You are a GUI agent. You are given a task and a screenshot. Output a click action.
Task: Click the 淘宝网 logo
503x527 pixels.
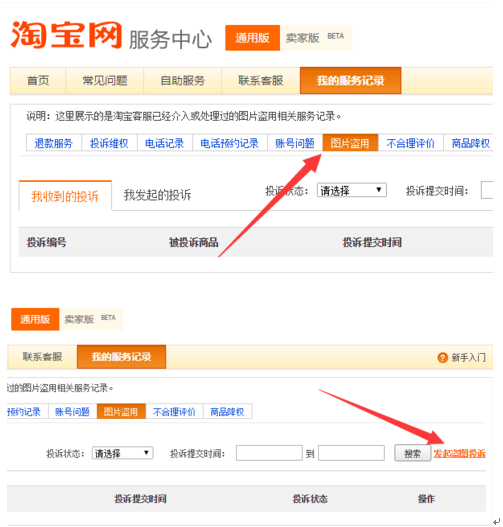tap(66, 35)
